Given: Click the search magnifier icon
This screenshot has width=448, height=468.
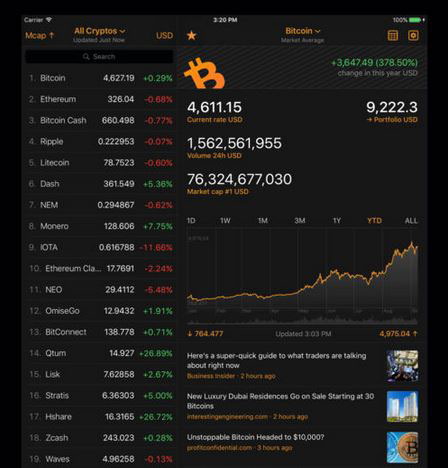Looking at the screenshot, I should (x=86, y=57).
